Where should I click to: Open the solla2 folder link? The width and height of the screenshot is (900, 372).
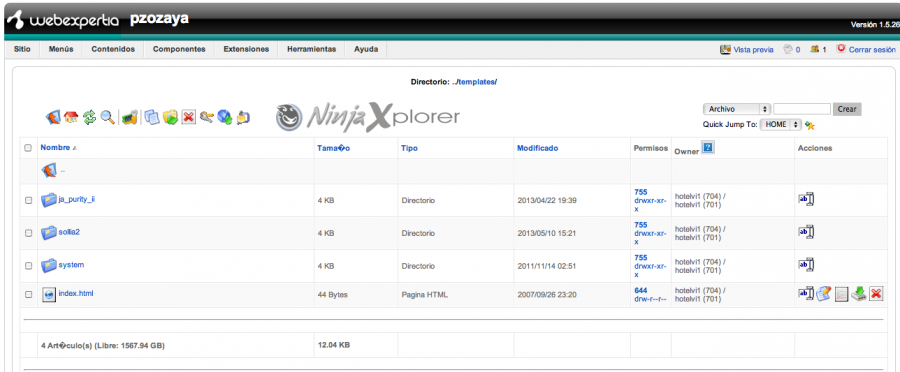click(x=69, y=232)
